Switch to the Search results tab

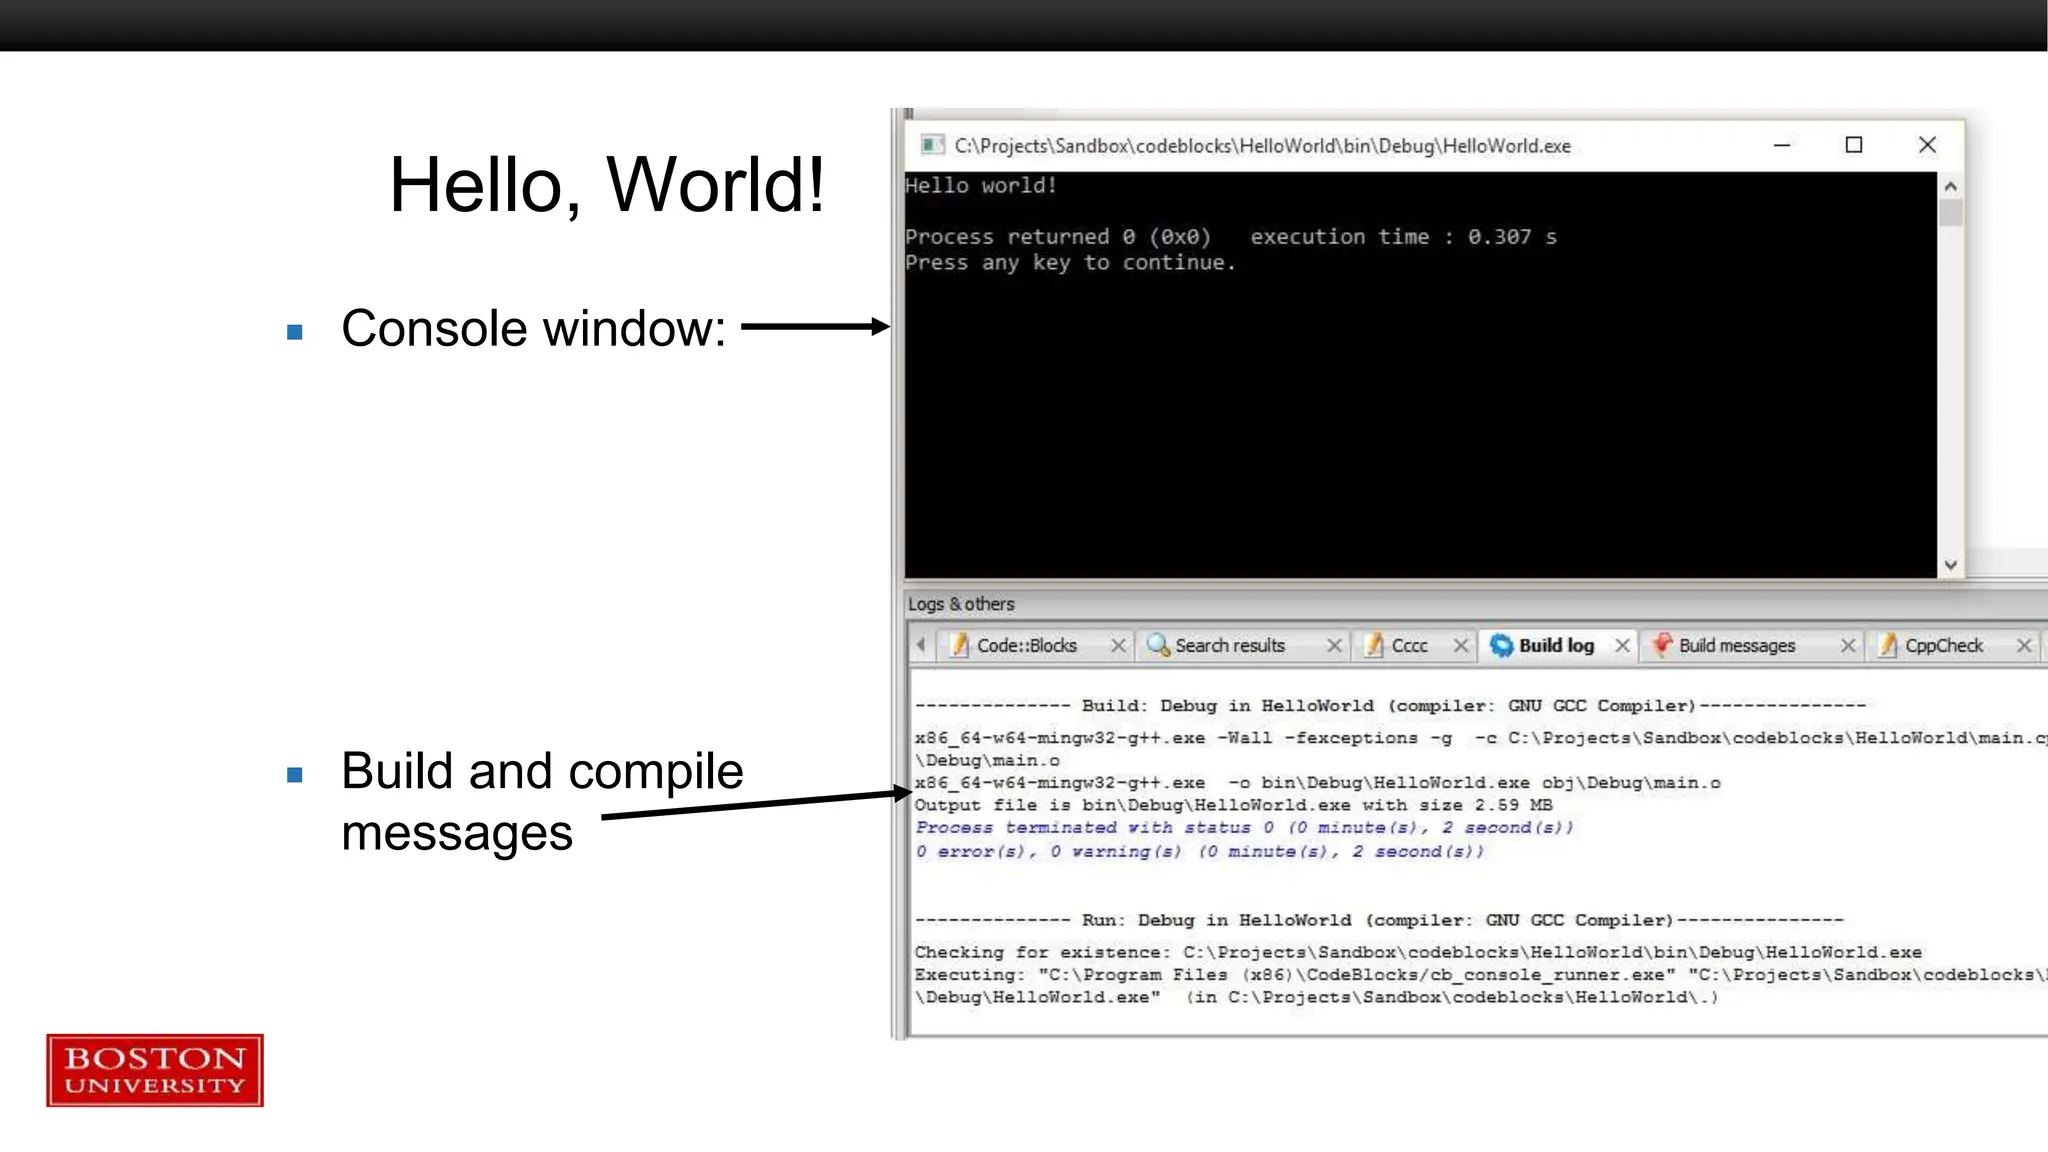(x=1229, y=646)
